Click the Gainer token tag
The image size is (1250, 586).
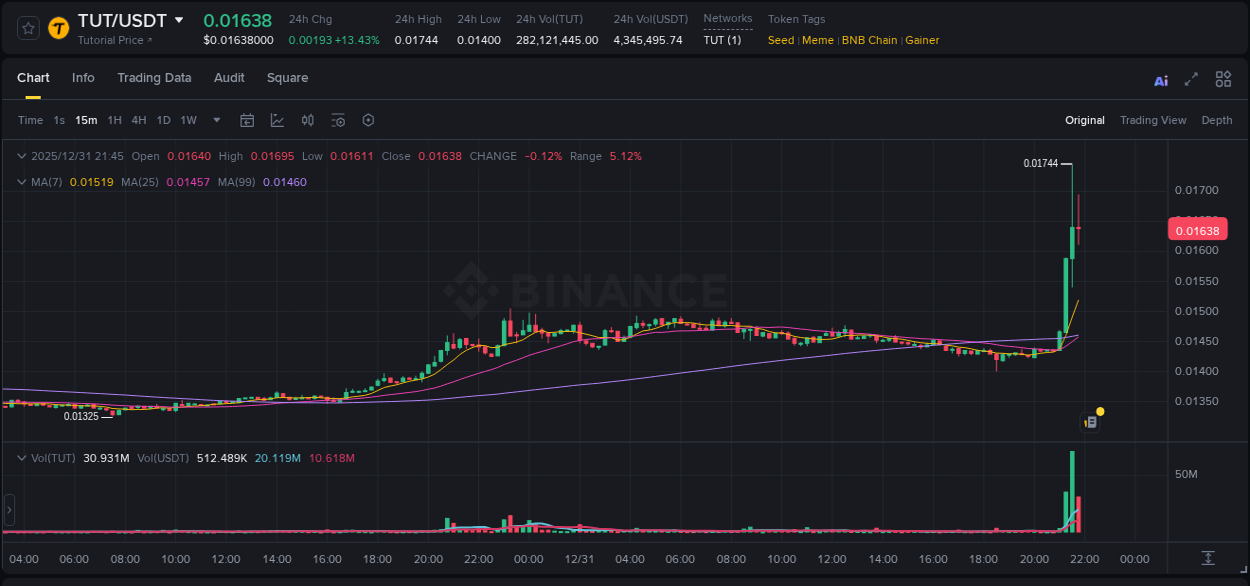tap(921, 40)
